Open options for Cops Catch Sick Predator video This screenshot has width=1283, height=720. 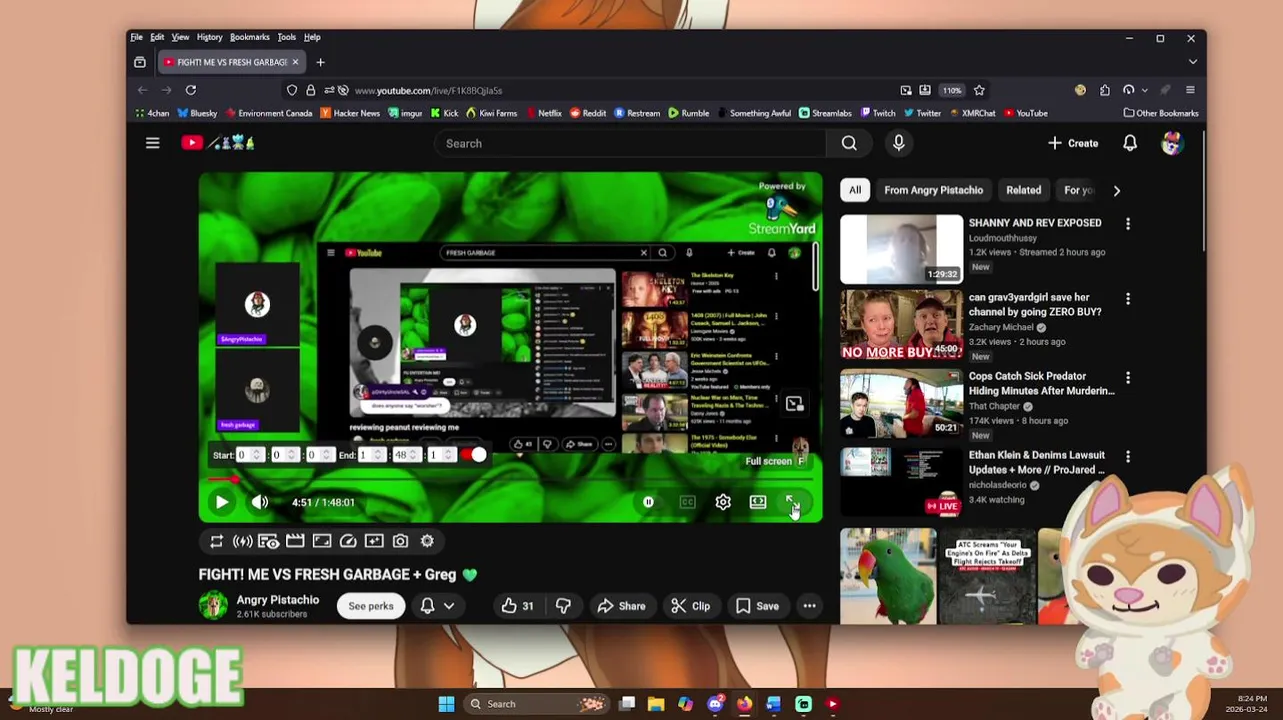pos(1128,378)
